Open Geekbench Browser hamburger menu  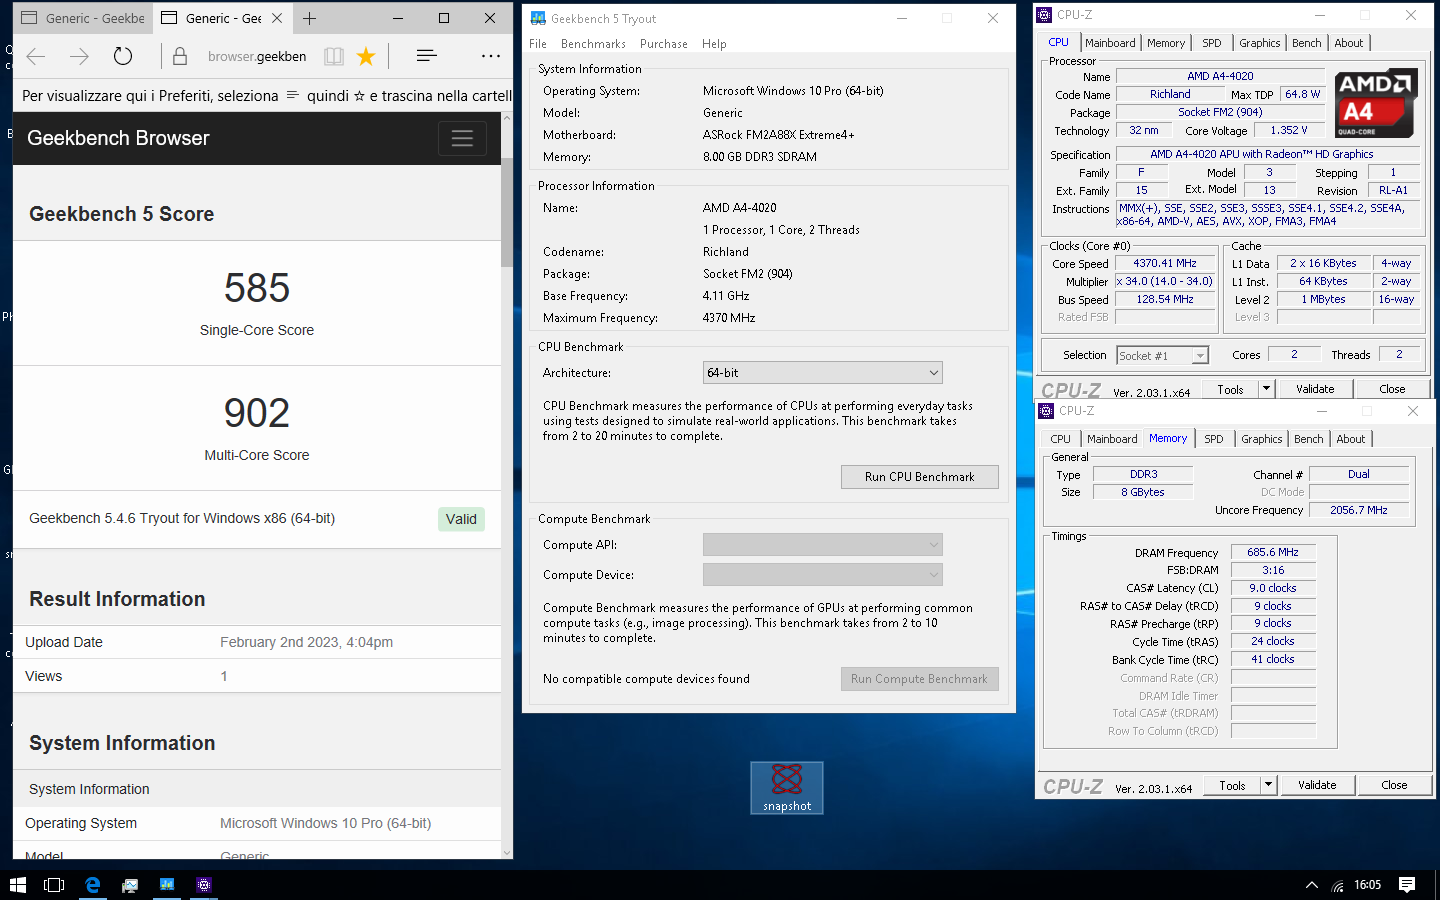pos(462,138)
